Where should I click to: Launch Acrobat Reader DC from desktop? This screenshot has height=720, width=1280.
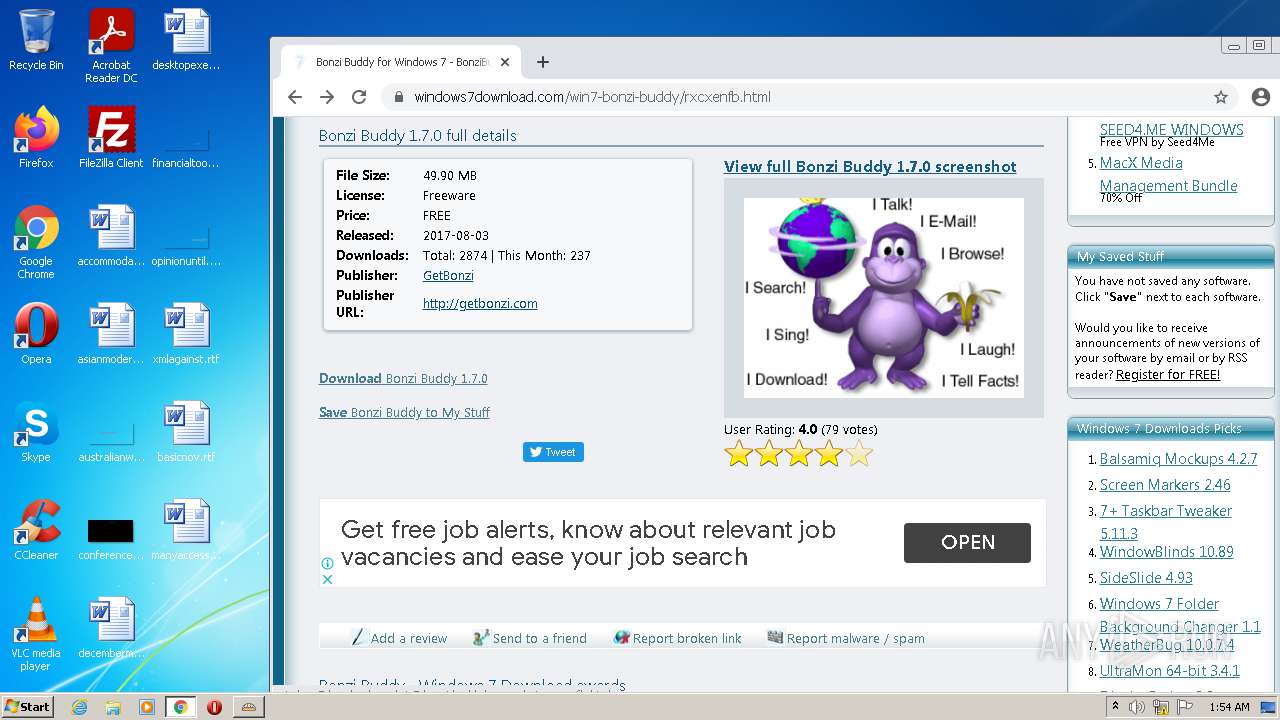point(111,46)
